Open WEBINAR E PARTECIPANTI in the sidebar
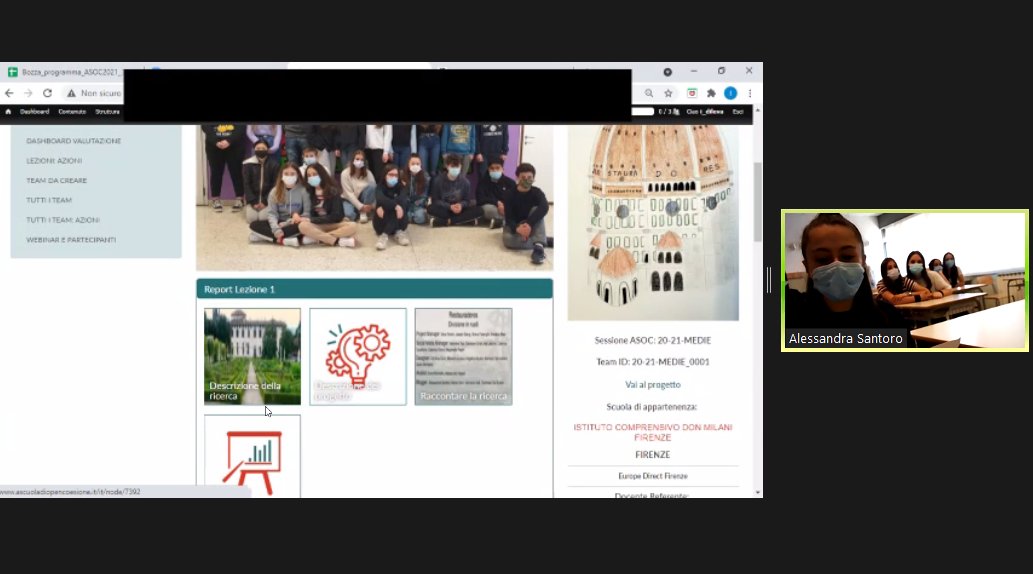1033x574 pixels. 71,240
